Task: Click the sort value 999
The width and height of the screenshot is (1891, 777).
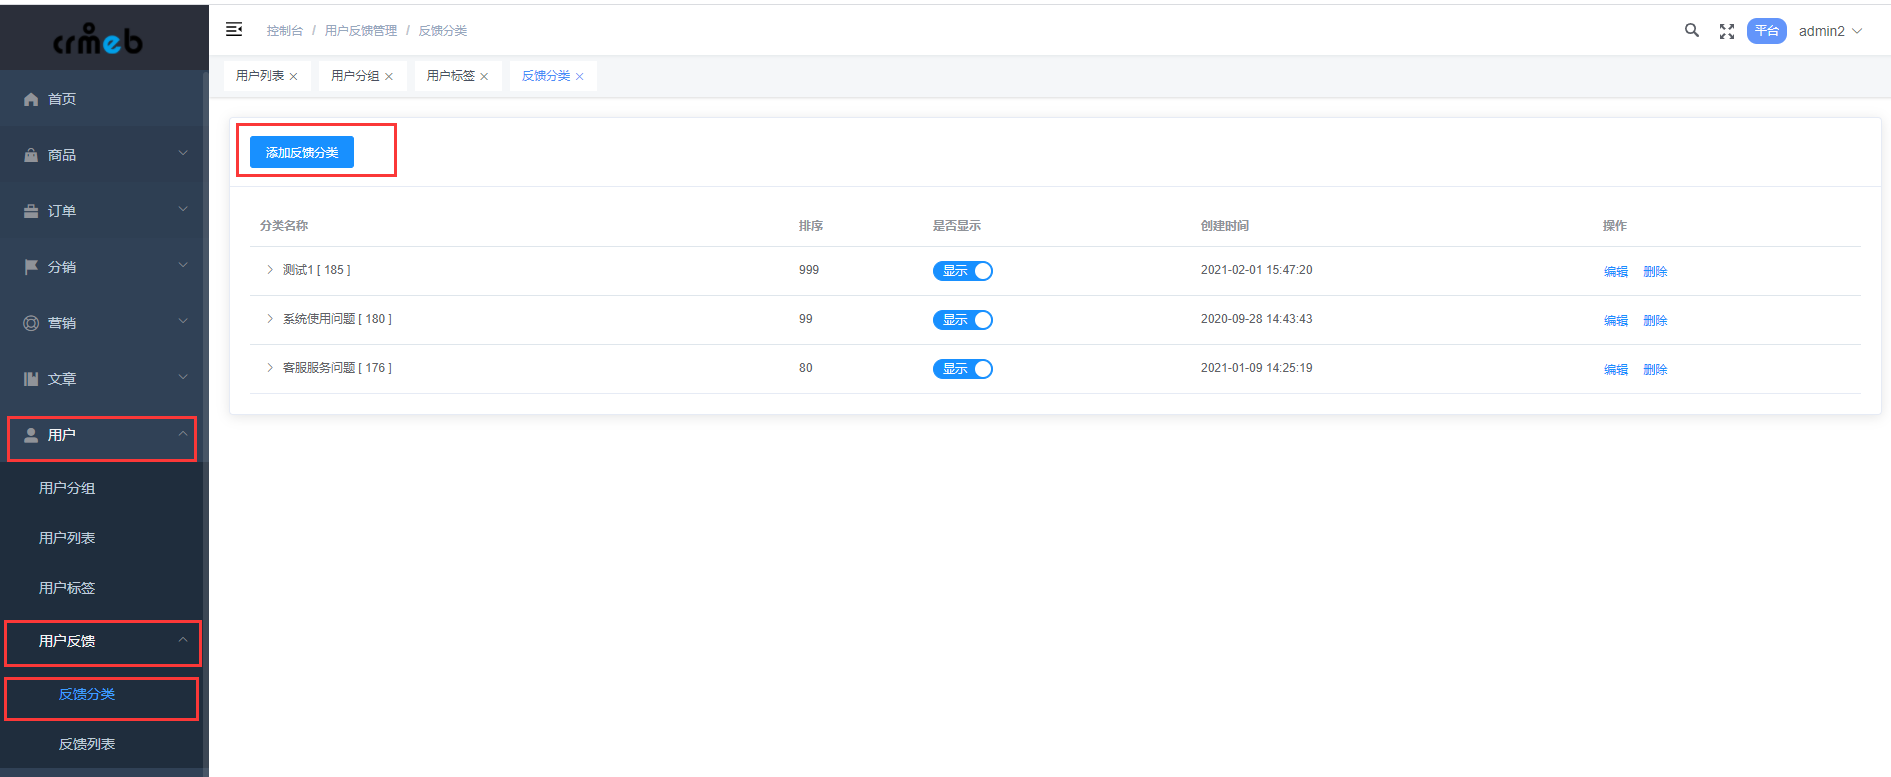Action: click(x=809, y=270)
